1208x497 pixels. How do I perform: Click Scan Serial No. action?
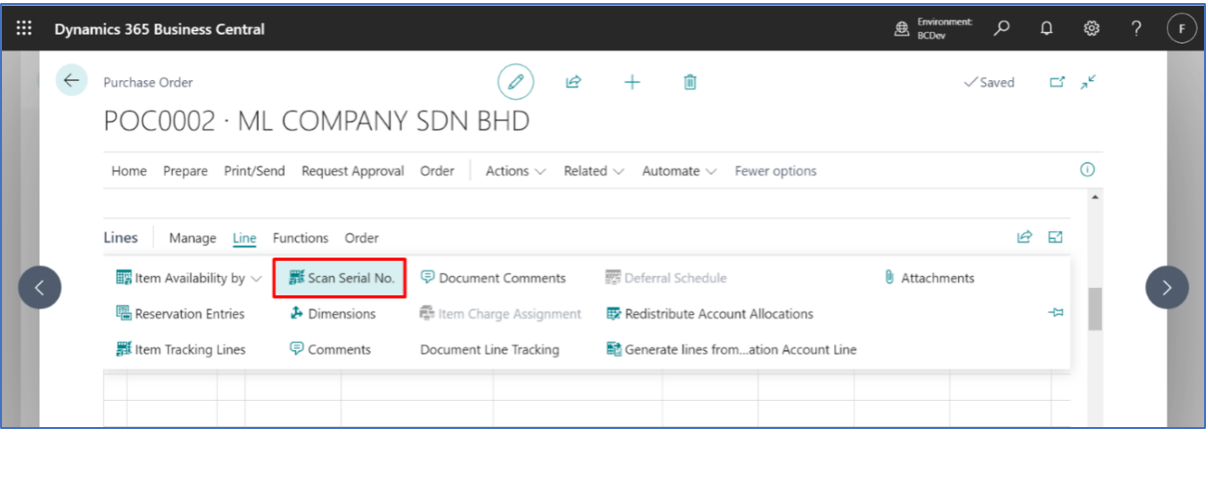tap(341, 278)
